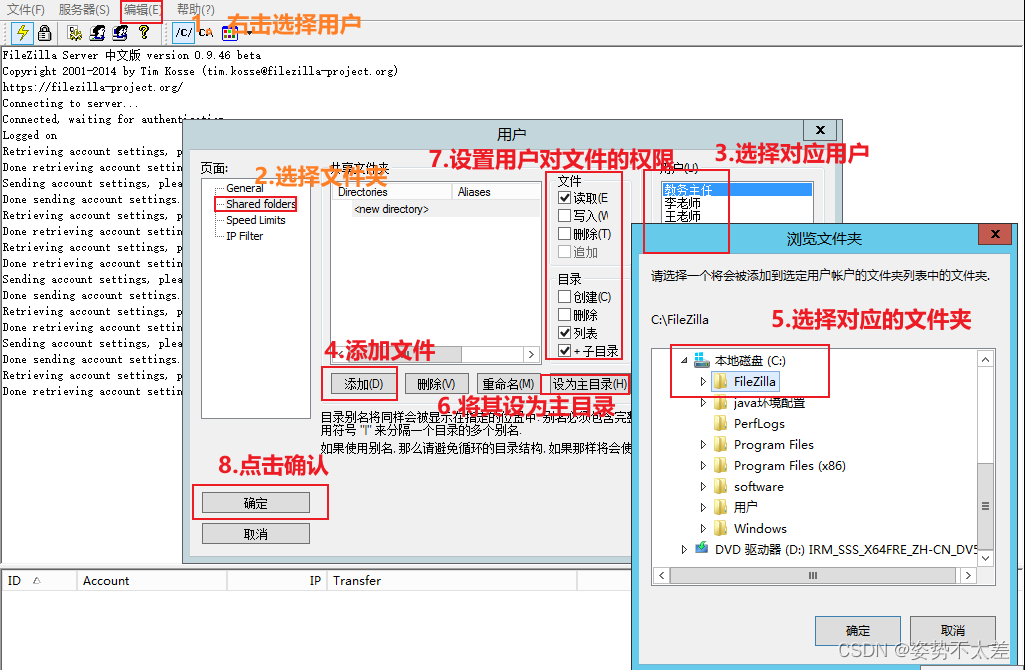Image resolution: width=1025 pixels, height=670 pixels.
Task: Click the Transfer column header
Action: click(452, 580)
